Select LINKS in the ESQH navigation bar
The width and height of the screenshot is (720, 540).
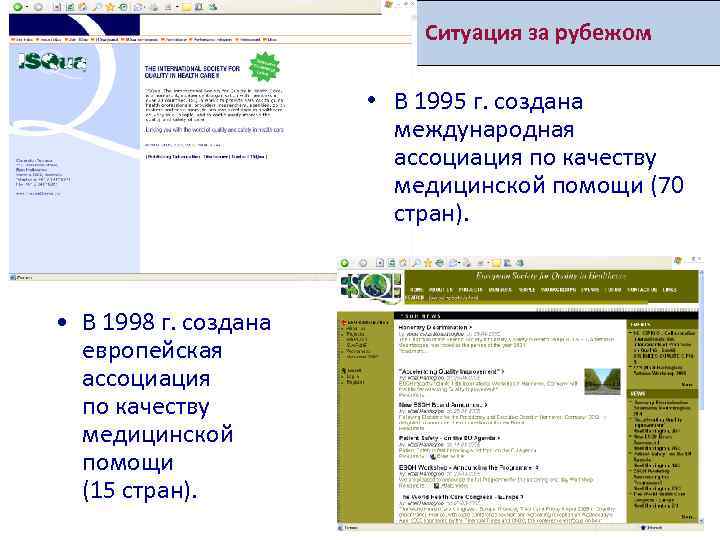pos(669,290)
